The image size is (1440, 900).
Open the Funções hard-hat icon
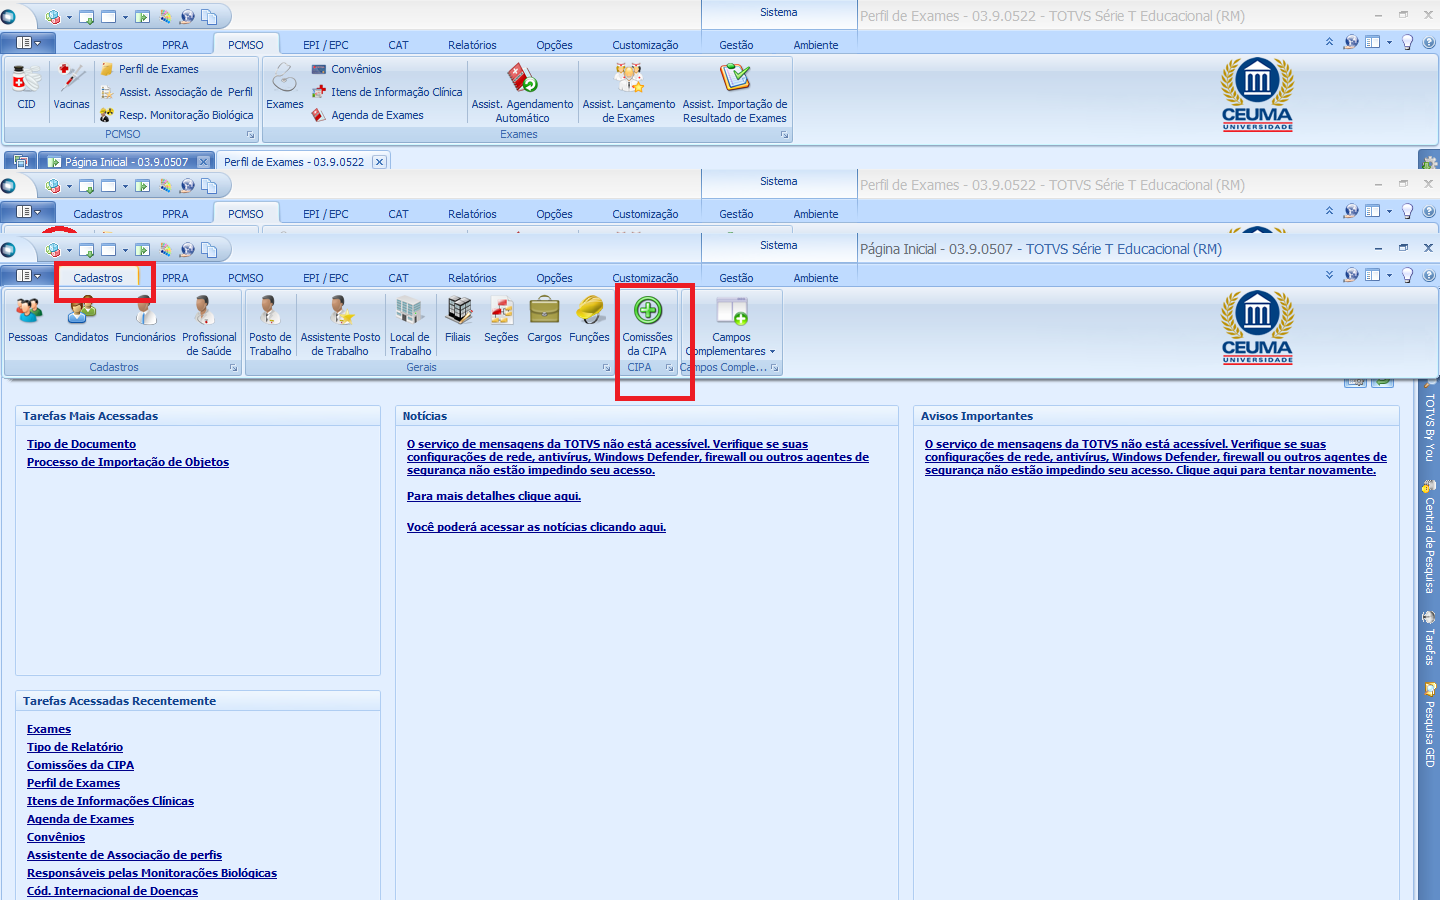click(x=589, y=321)
